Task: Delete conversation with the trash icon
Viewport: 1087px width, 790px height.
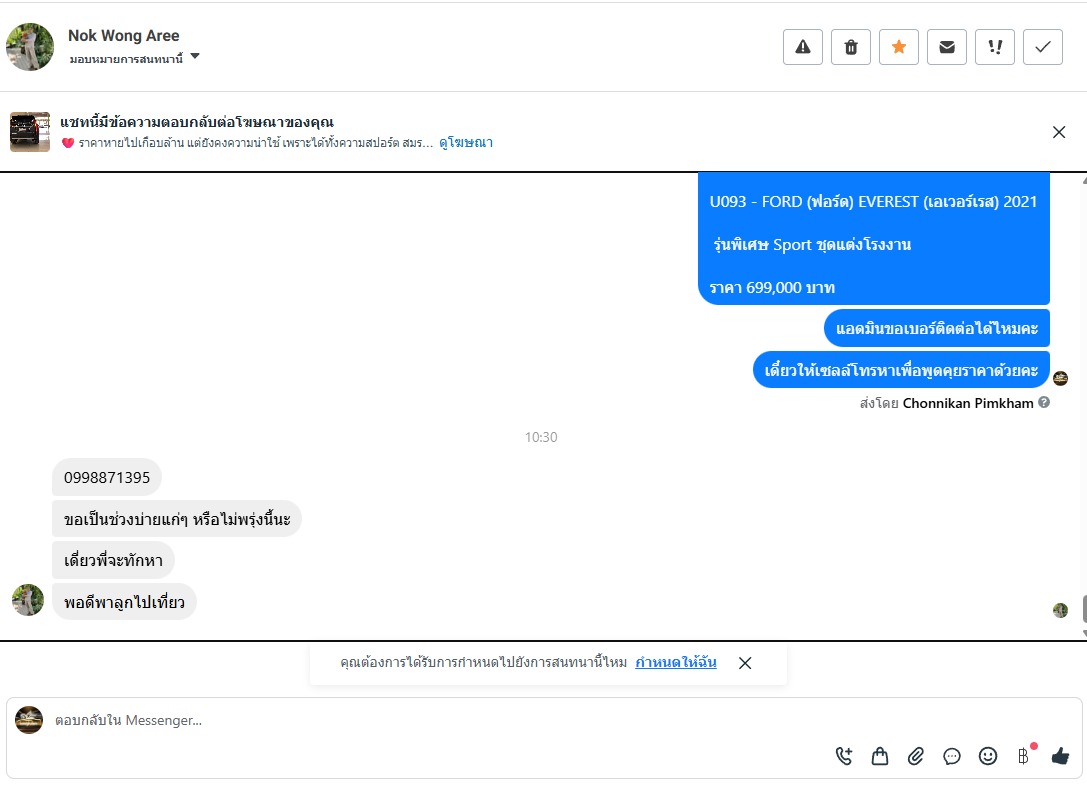Action: coord(851,47)
